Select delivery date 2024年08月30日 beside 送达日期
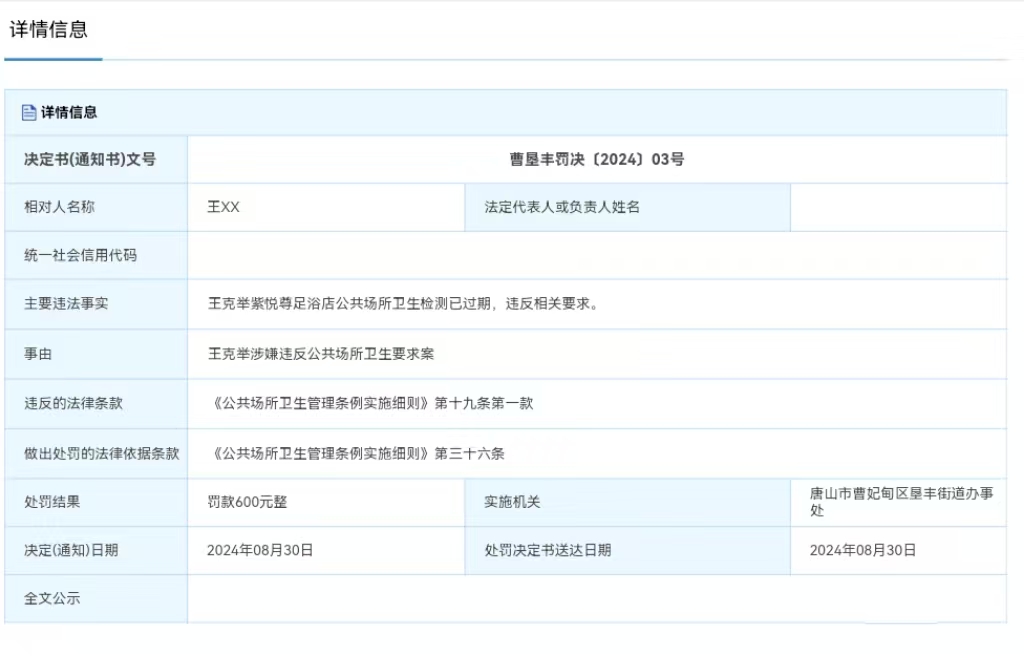The image size is (1024, 657). (863, 551)
